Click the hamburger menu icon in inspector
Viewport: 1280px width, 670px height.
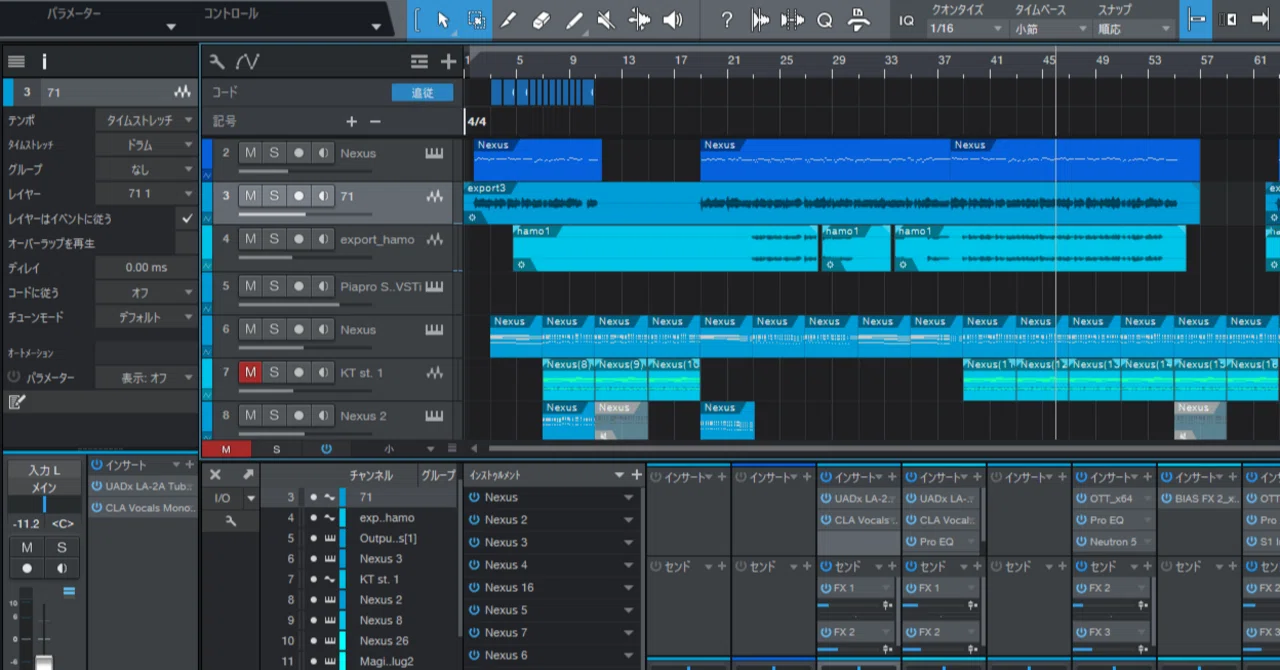pyautogui.click(x=16, y=62)
